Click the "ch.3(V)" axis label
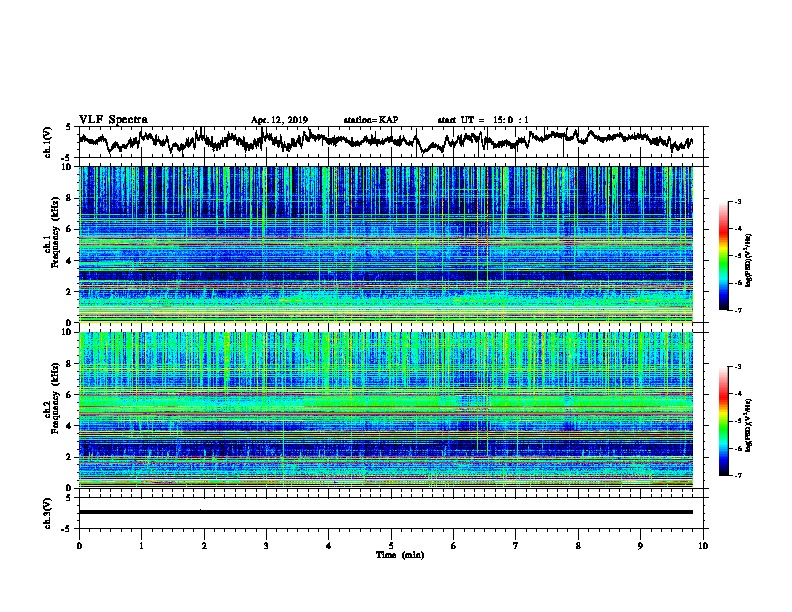Screen dimensions: 792x612 [x=47, y=513]
